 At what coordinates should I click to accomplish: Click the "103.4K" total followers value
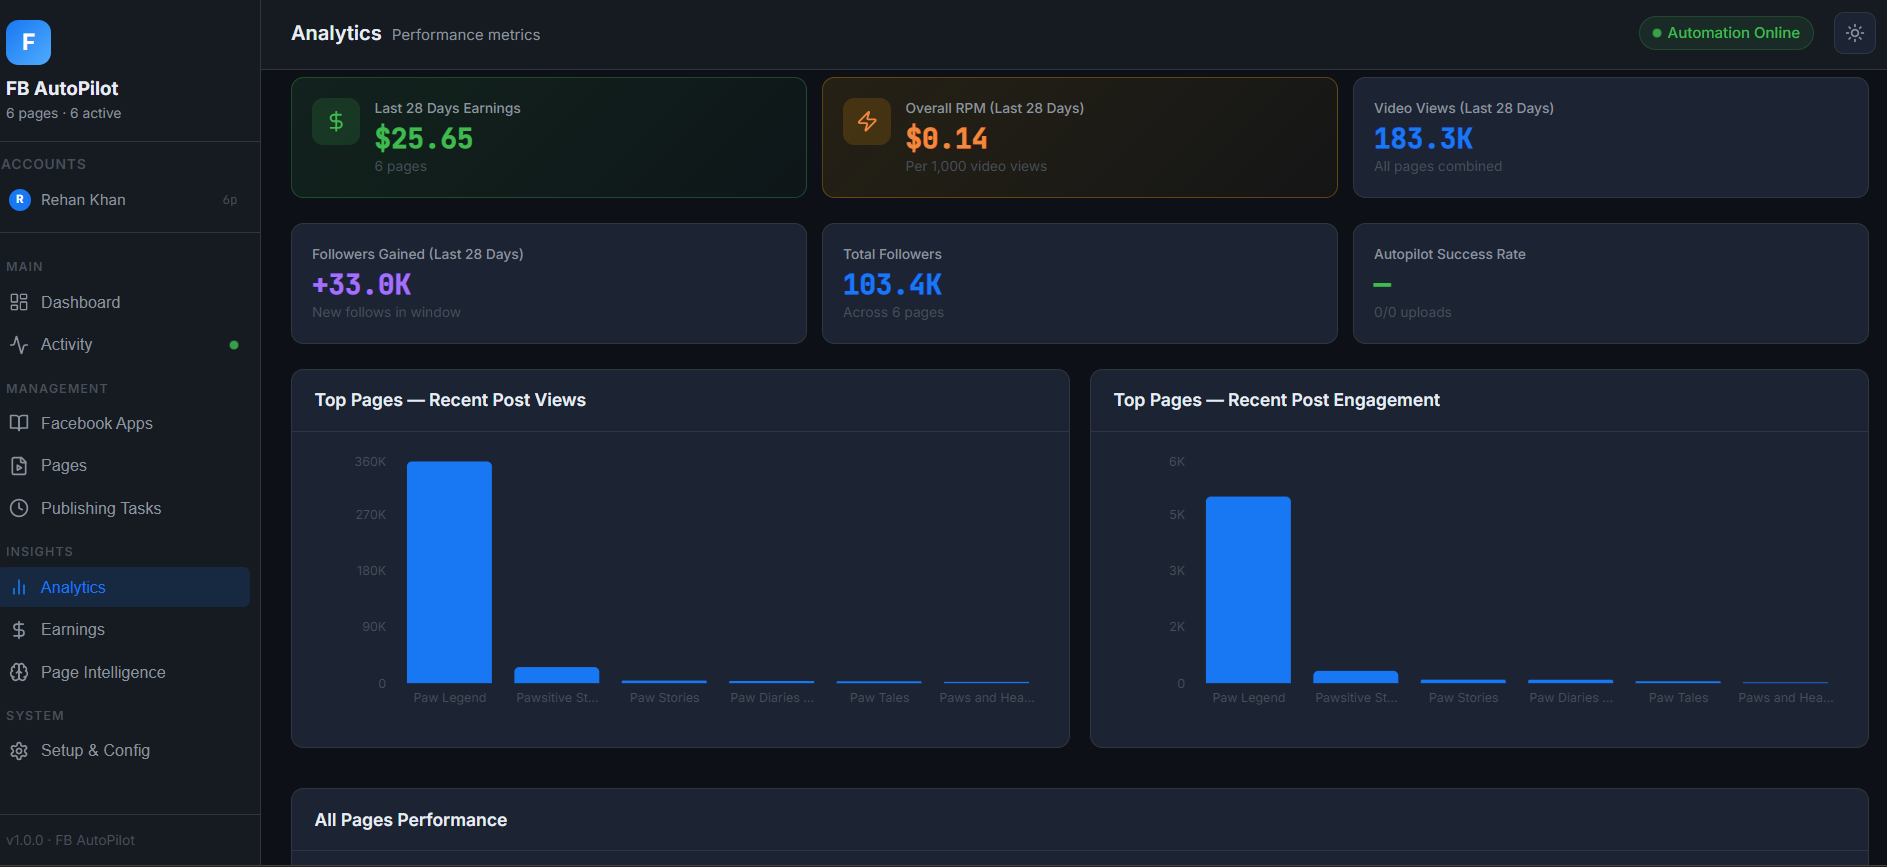[892, 284]
